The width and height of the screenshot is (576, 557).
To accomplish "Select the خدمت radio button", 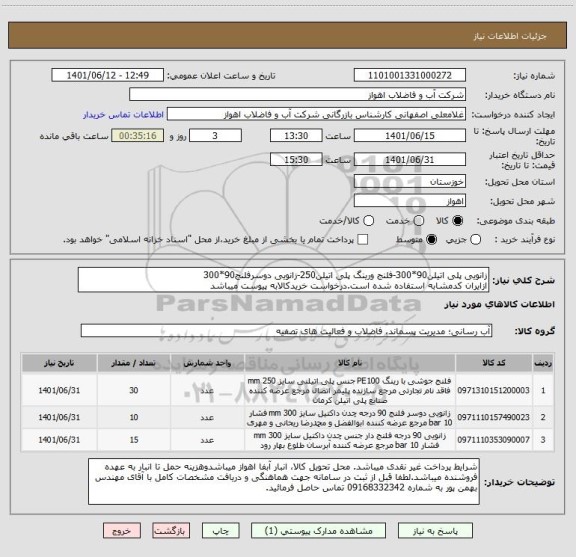I will (419, 220).
